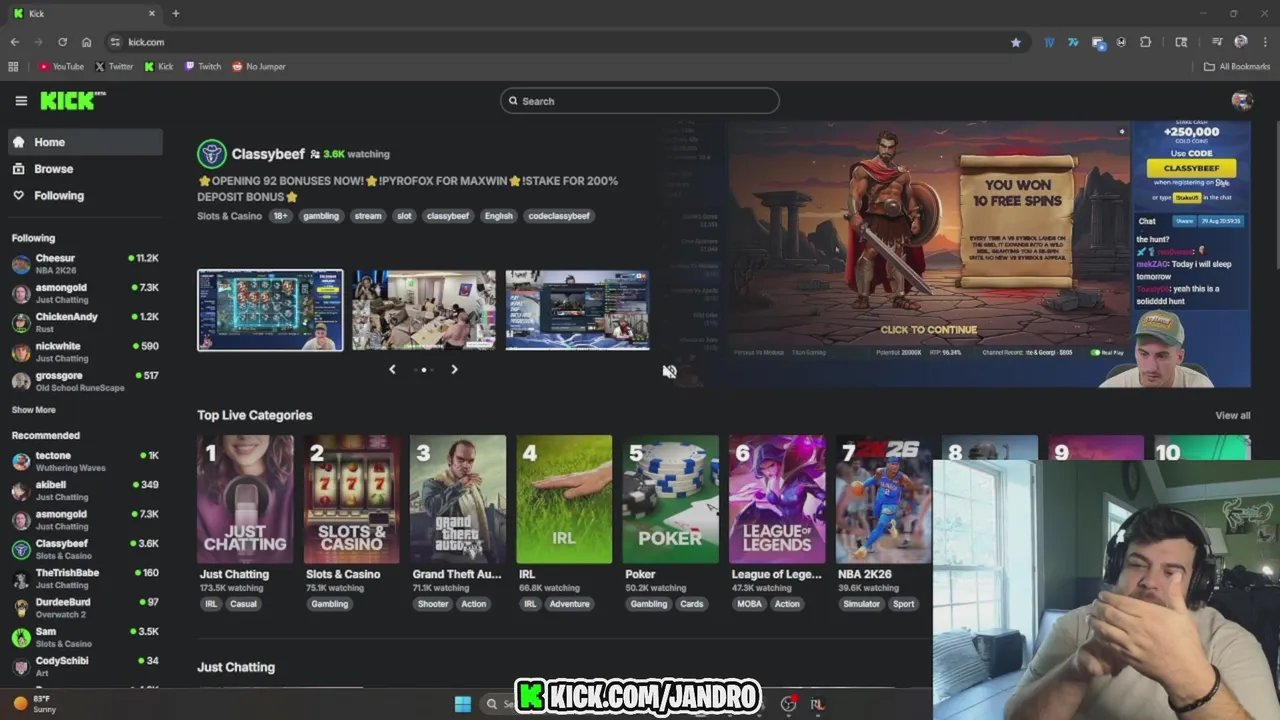Open the Kick user avatar menu
Viewport: 1280px width, 720px height.
tap(1242, 100)
